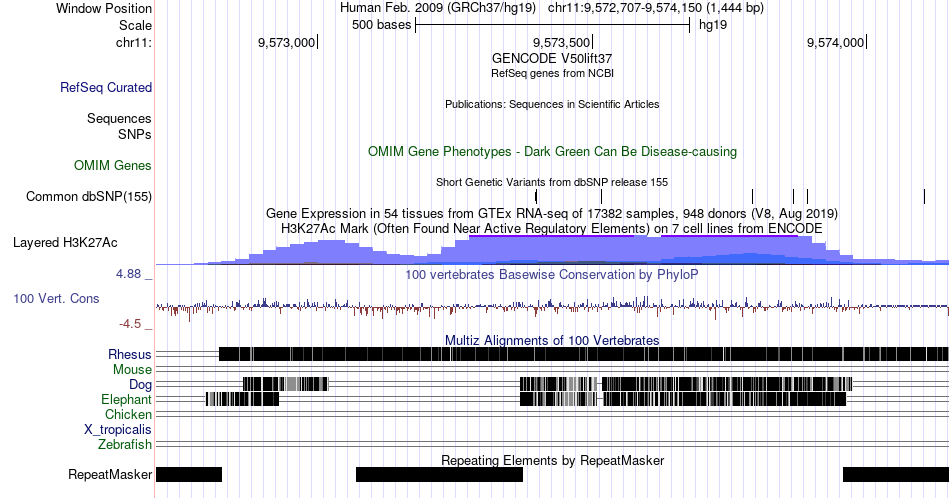
Task: Click the GENCODE V50lift37 track title
Action: tap(552, 59)
